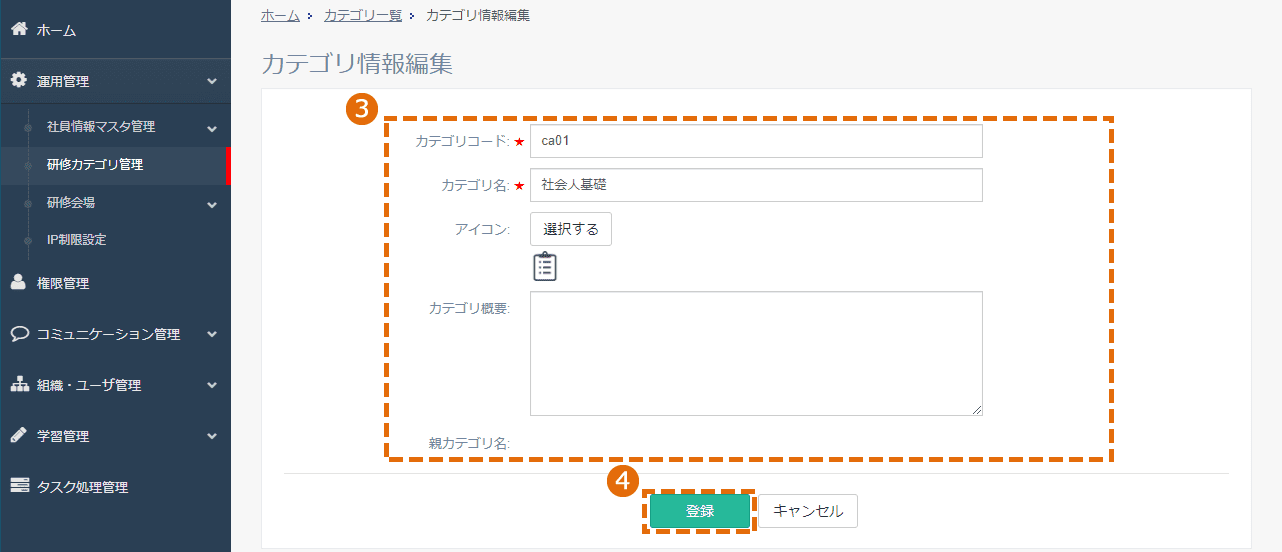
Task: Click the キャンセル button
Action: tap(808, 511)
